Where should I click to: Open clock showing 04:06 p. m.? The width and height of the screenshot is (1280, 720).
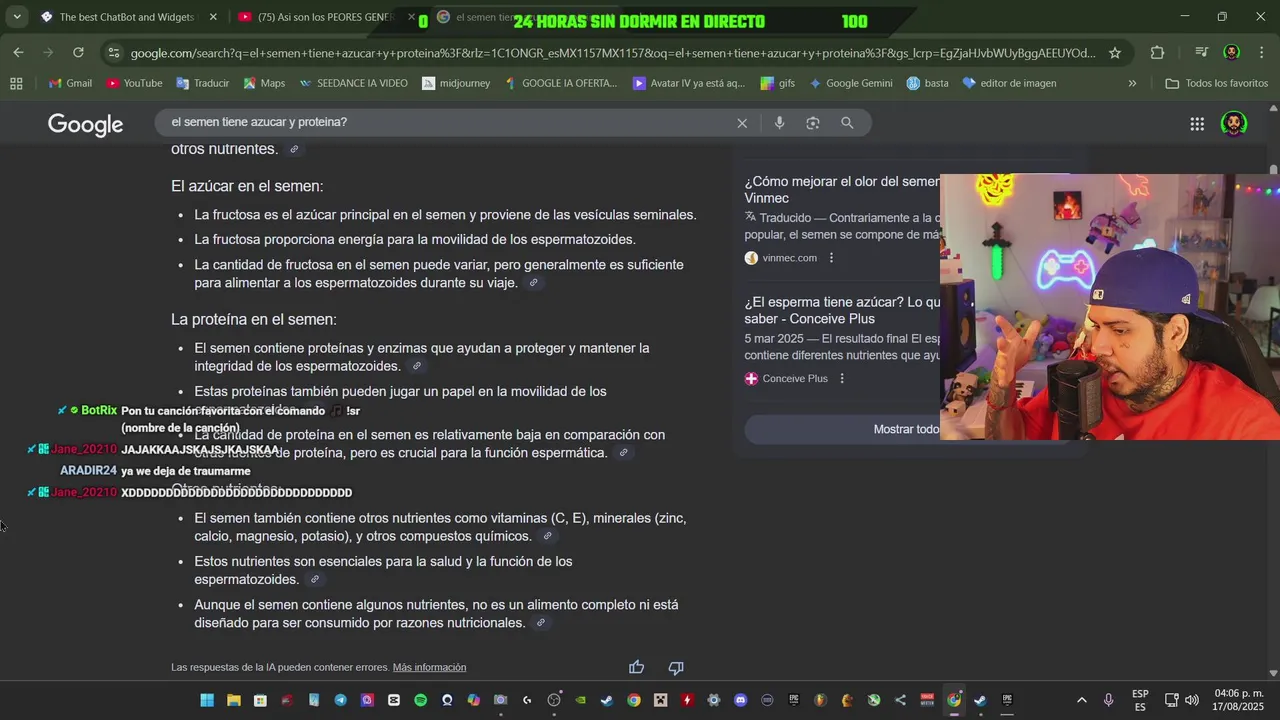(x=1239, y=700)
